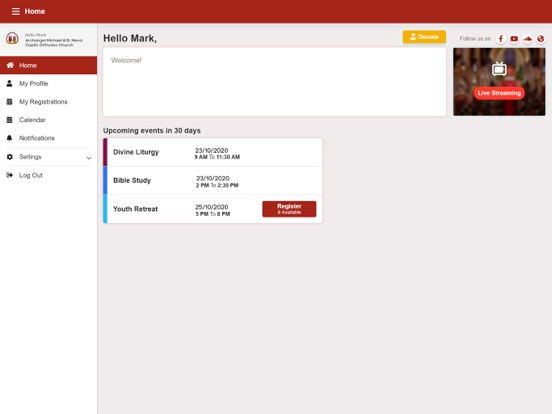Open the Facebook page icon

pos(501,39)
